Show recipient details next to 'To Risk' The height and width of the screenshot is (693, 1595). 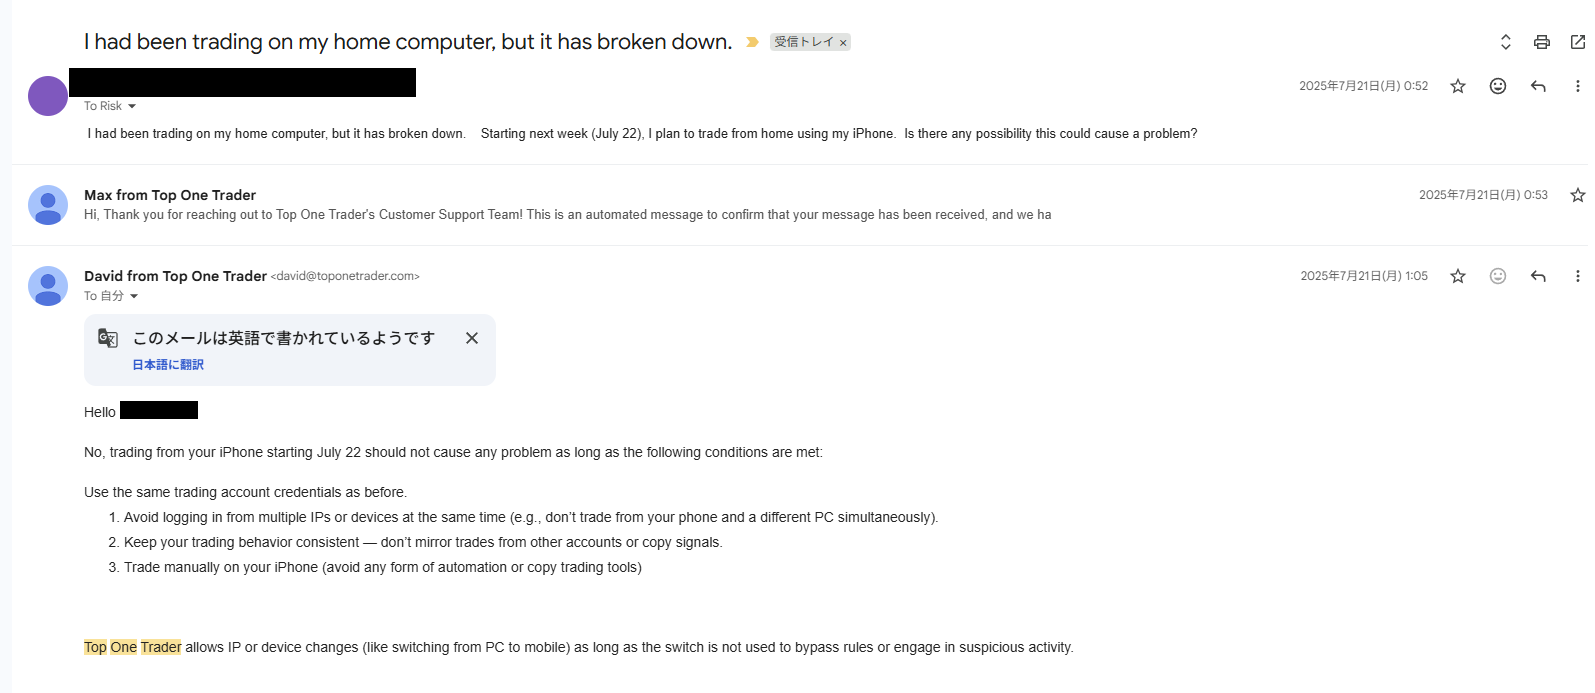point(132,106)
